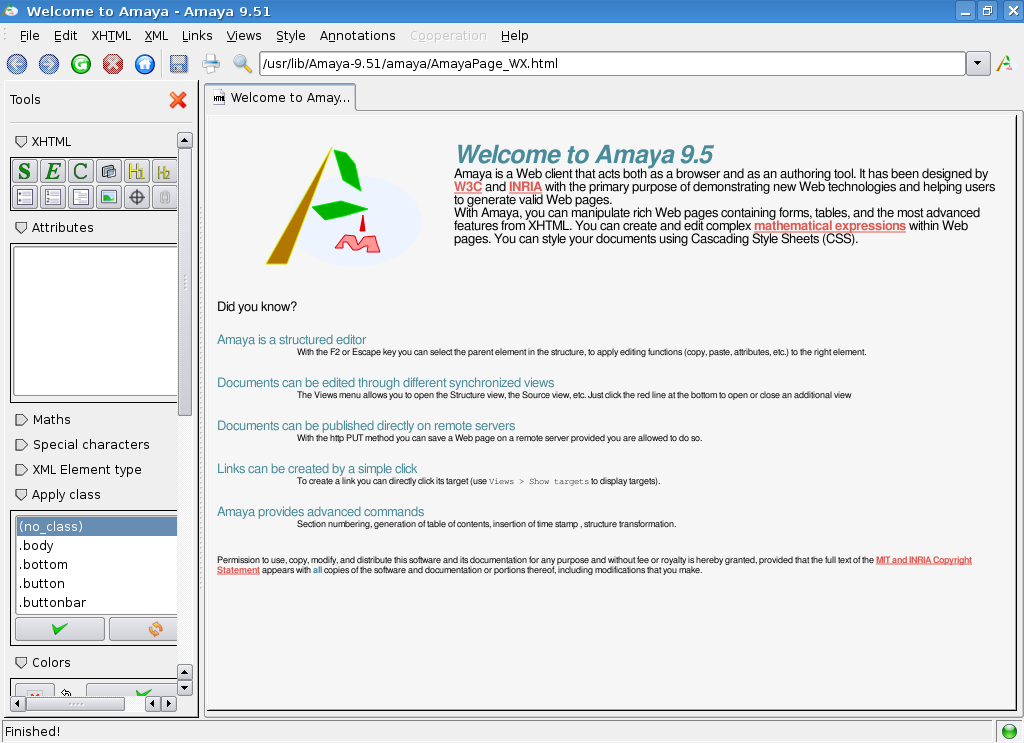Insert a level 1 heading with H1
Viewport: 1024px width, 743px height.
pos(136,171)
